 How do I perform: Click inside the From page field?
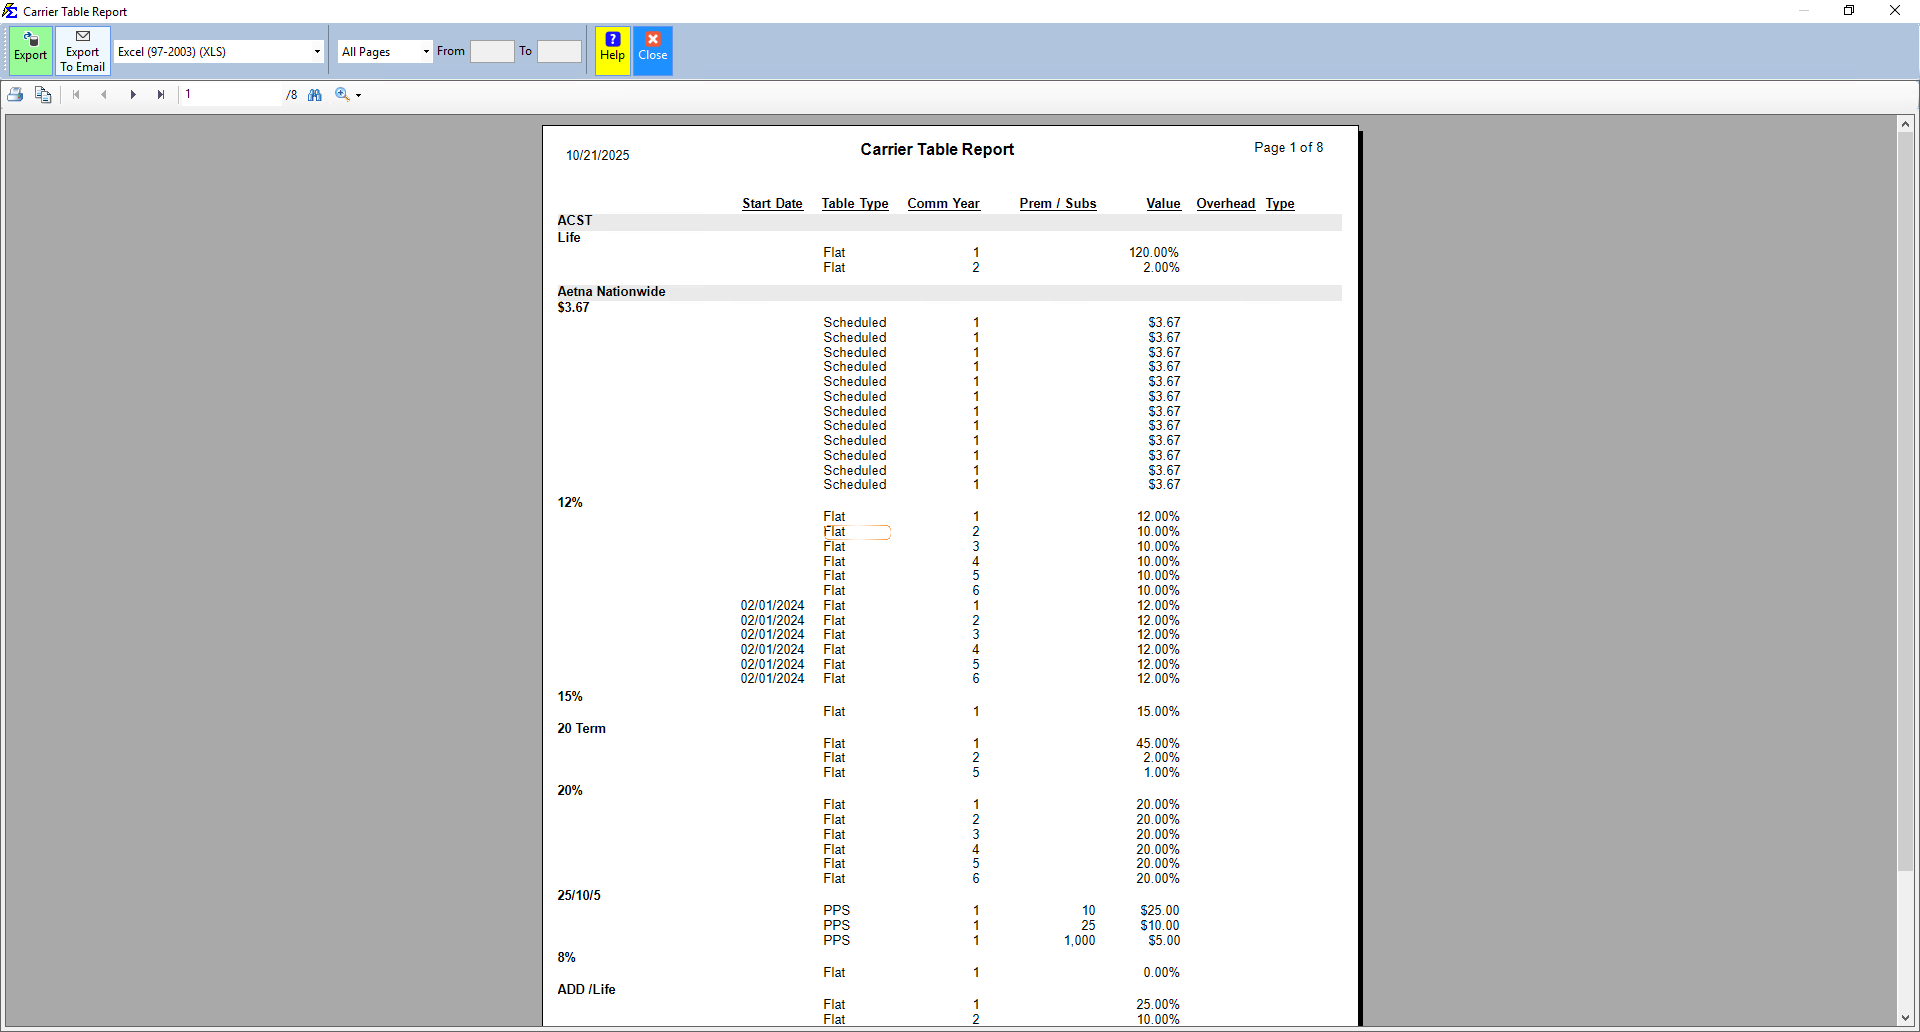[491, 51]
